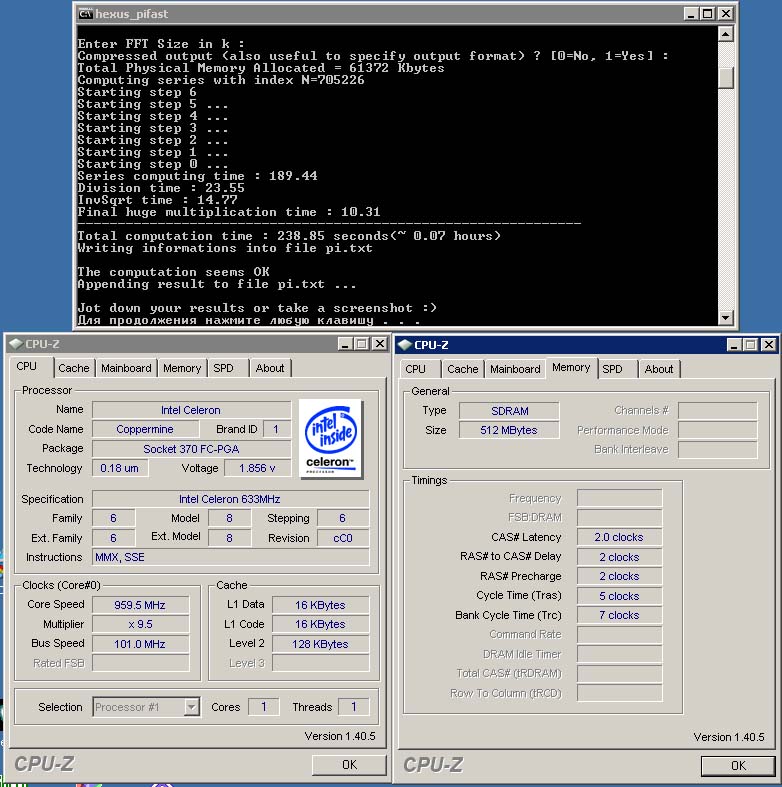Click the RAS# to CAS# Delay value
The image size is (782, 787).
click(619, 557)
